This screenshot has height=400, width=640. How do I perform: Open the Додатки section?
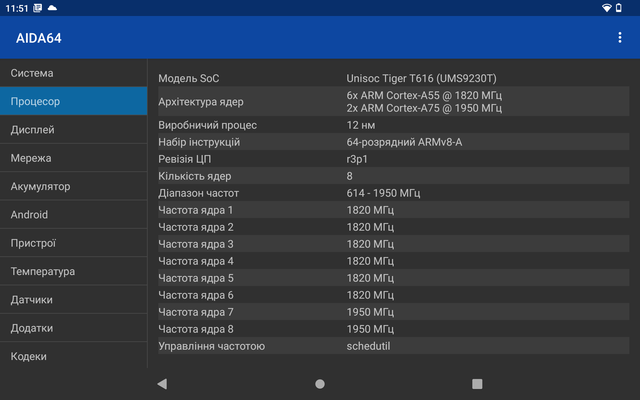click(73, 328)
